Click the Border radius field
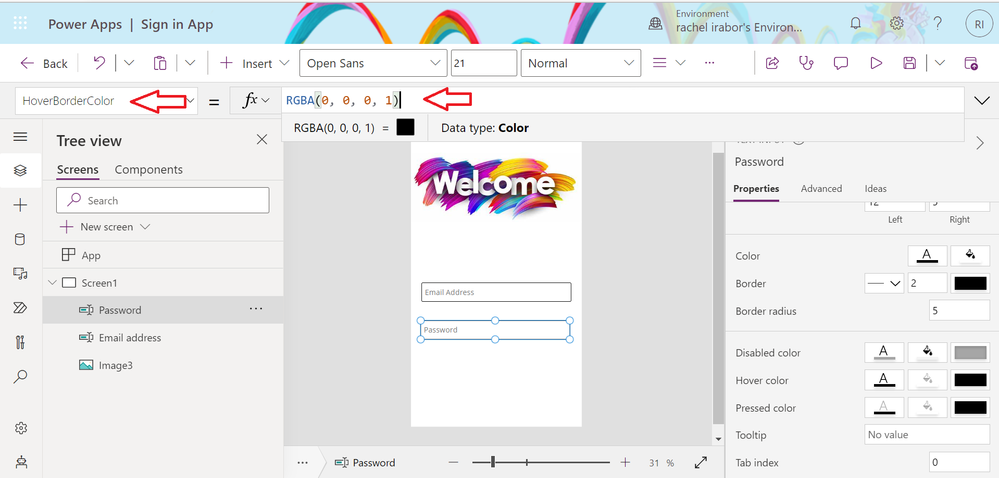This screenshot has width=999, height=478. (x=959, y=311)
